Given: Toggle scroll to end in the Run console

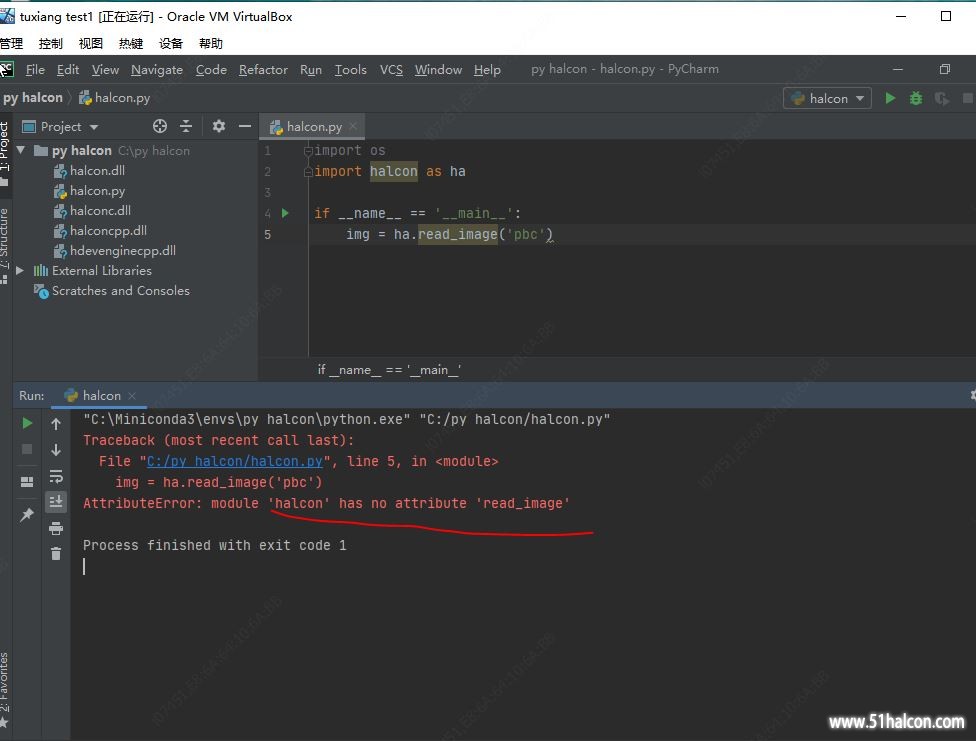Looking at the screenshot, I should click(x=56, y=501).
